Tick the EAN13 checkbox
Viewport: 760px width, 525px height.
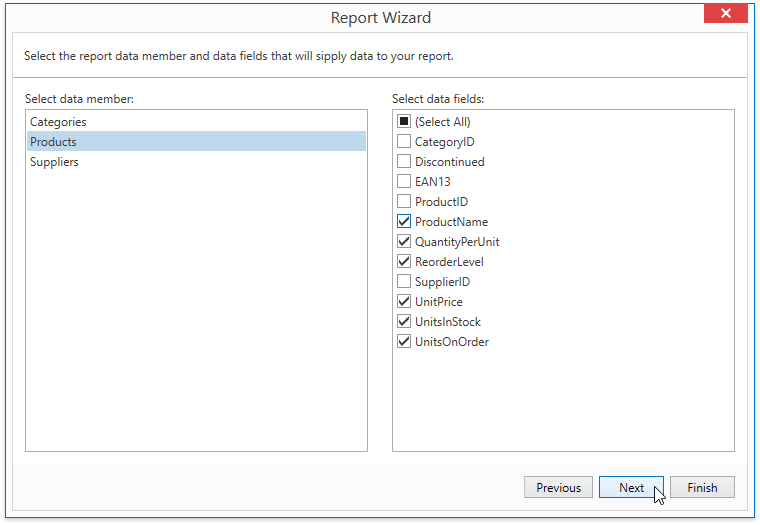(x=404, y=181)
